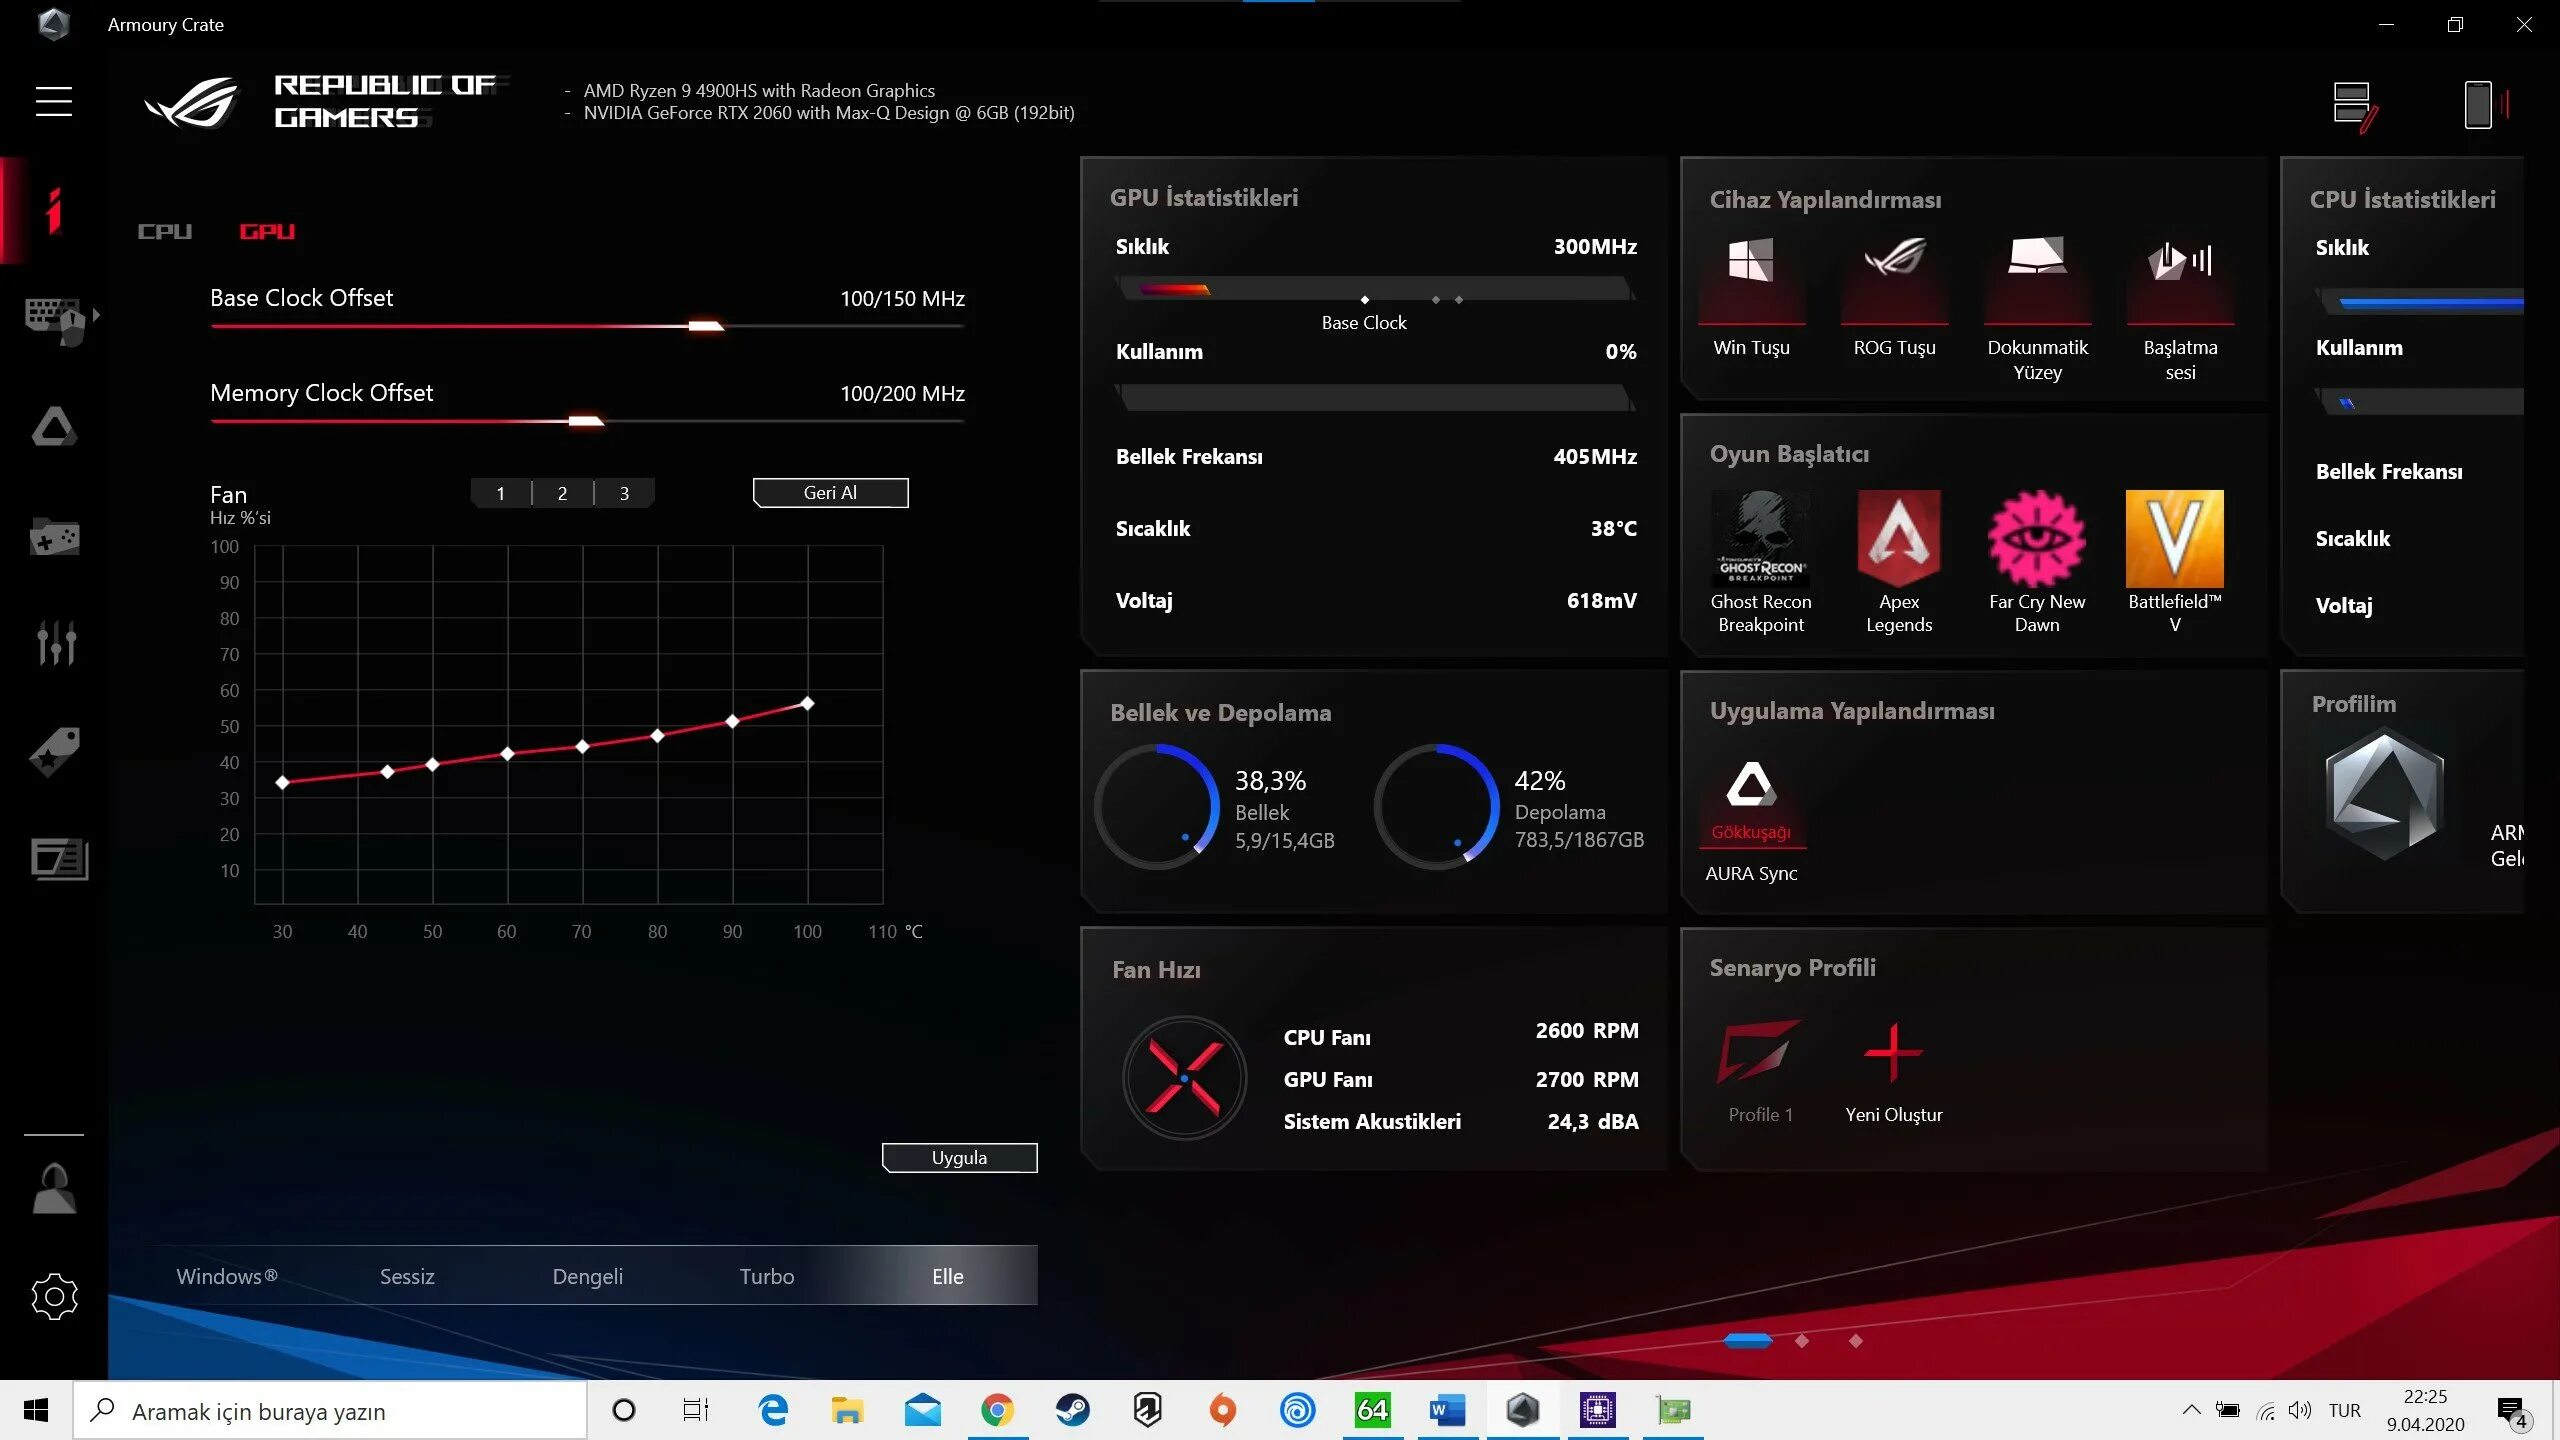2560x1440 pixels.
Task: Click the 38,3% Bellek memory text
Action: pyautogui.click(x=1270, y=780)
